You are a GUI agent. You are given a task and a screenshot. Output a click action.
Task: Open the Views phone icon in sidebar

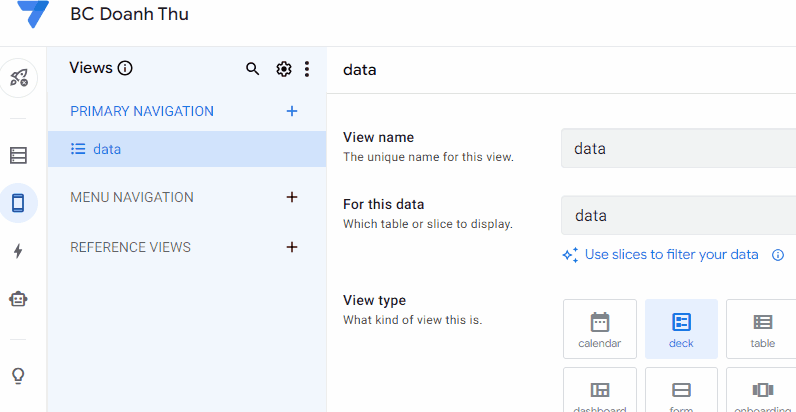pyautogui.click(x=19, y=203)
